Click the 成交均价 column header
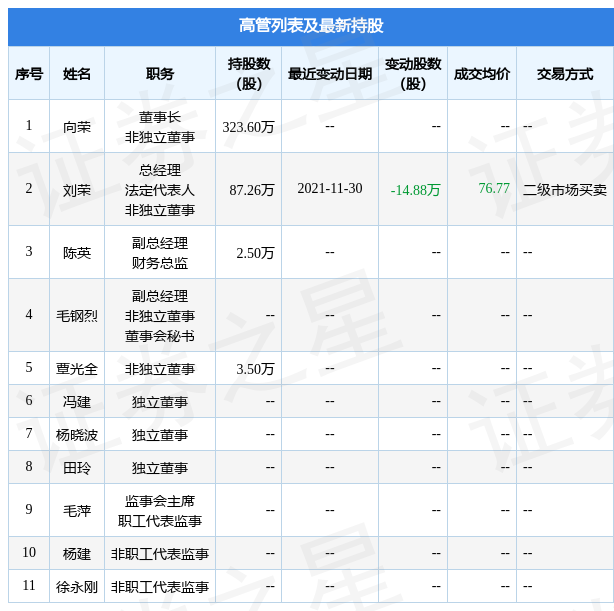This screenshot has width=614, height=611. [x=482, y=74]
